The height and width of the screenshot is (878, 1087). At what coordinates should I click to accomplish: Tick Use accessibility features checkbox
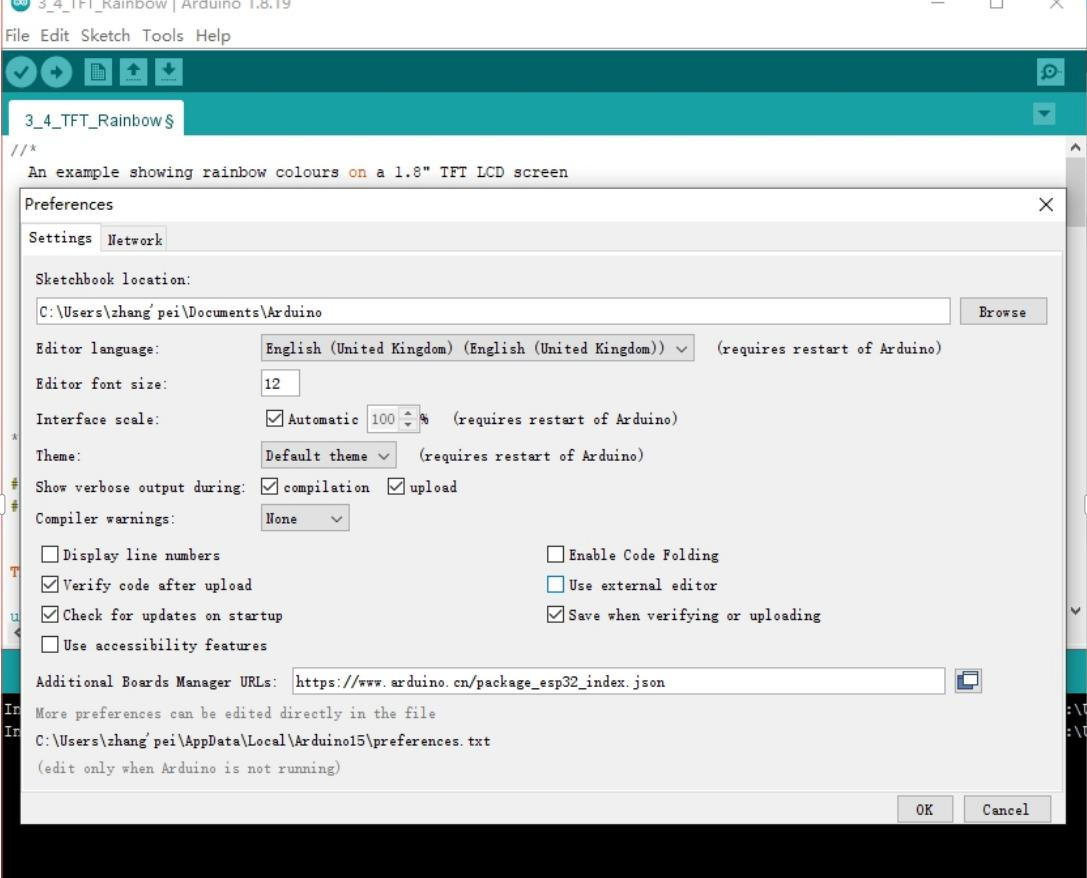(50, 645)
